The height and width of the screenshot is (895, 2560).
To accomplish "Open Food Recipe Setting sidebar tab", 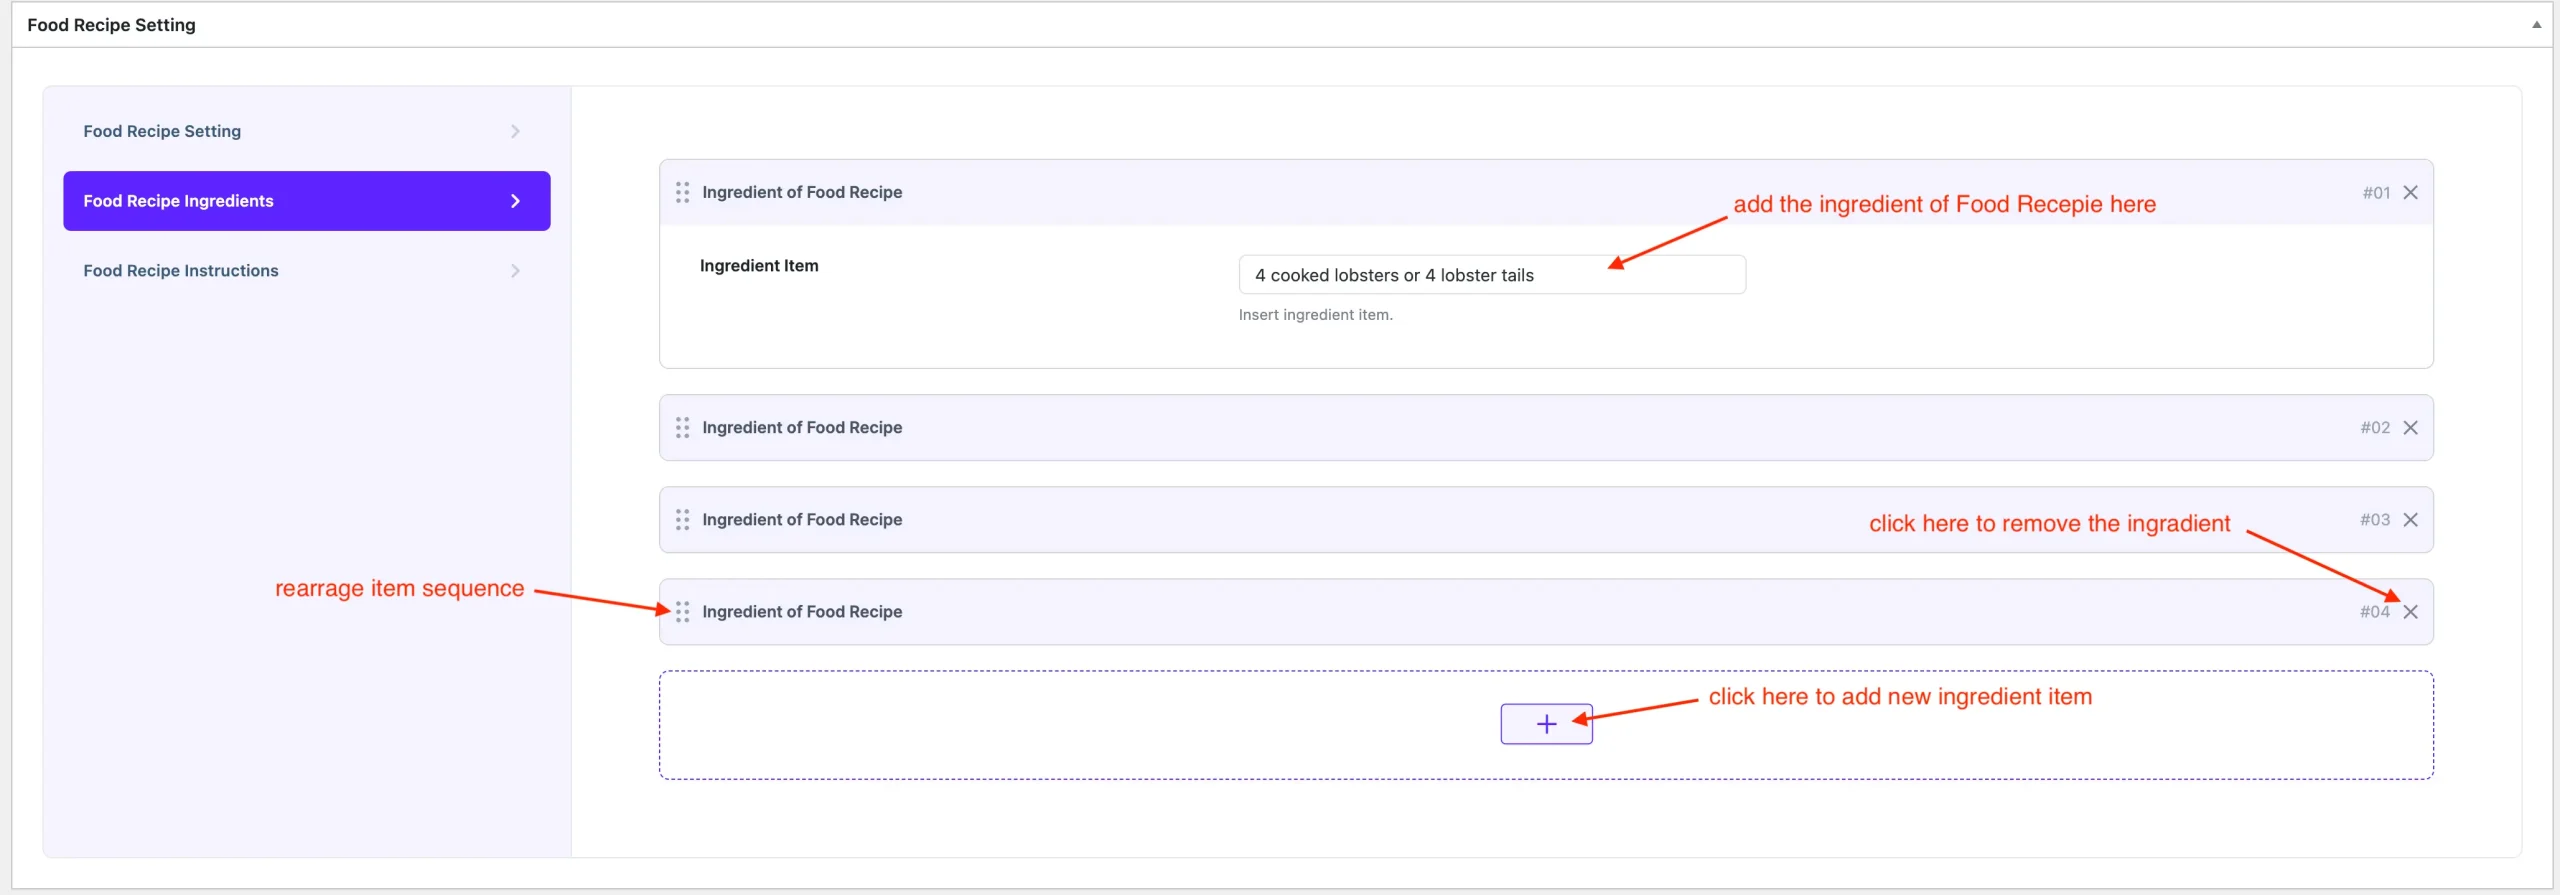I will (162, 132).
